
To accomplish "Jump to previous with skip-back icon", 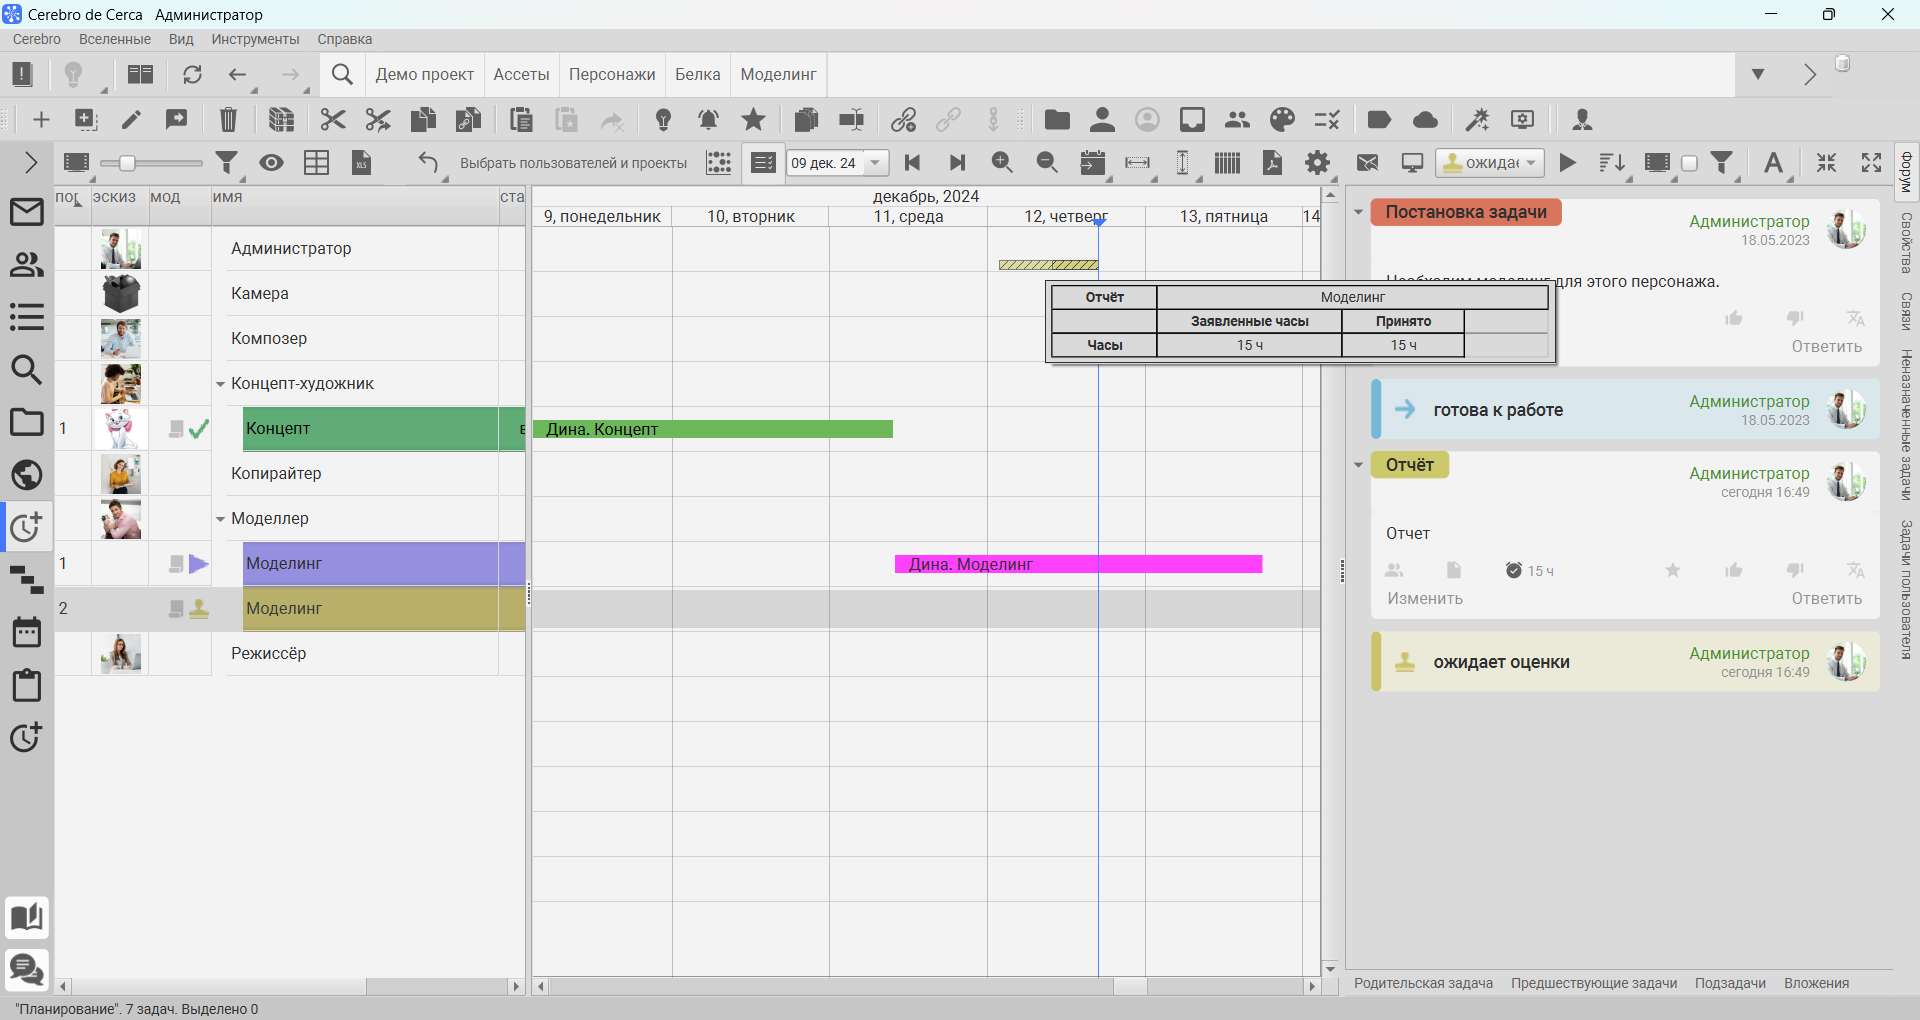I will click(912, 163).
